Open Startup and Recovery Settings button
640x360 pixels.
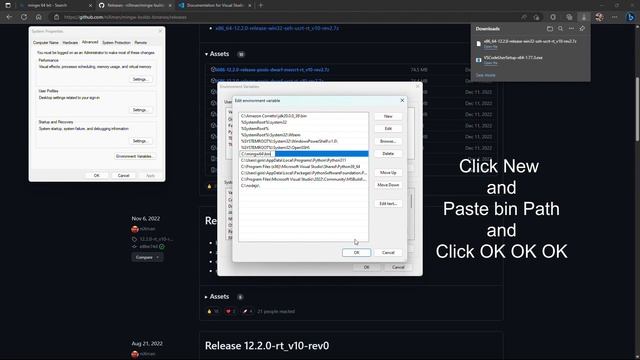140,141
